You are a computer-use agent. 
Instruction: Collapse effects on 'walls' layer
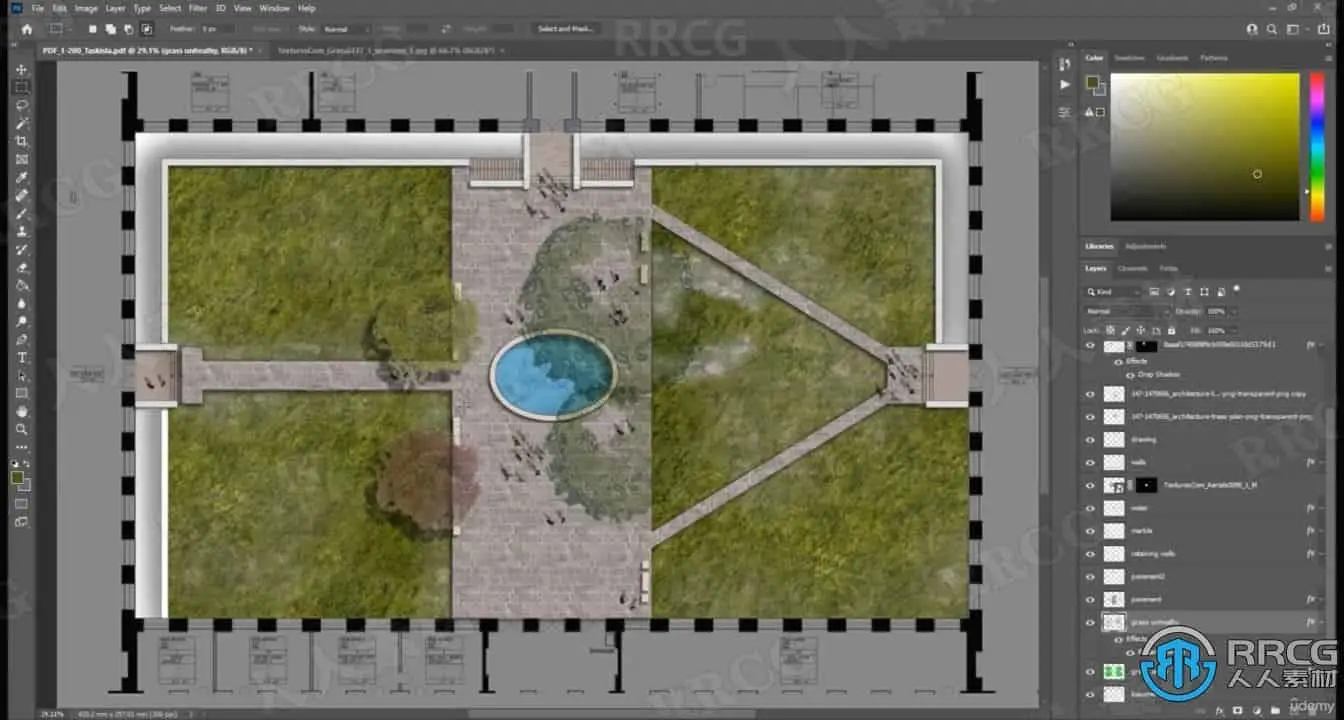pos(1320,462)
